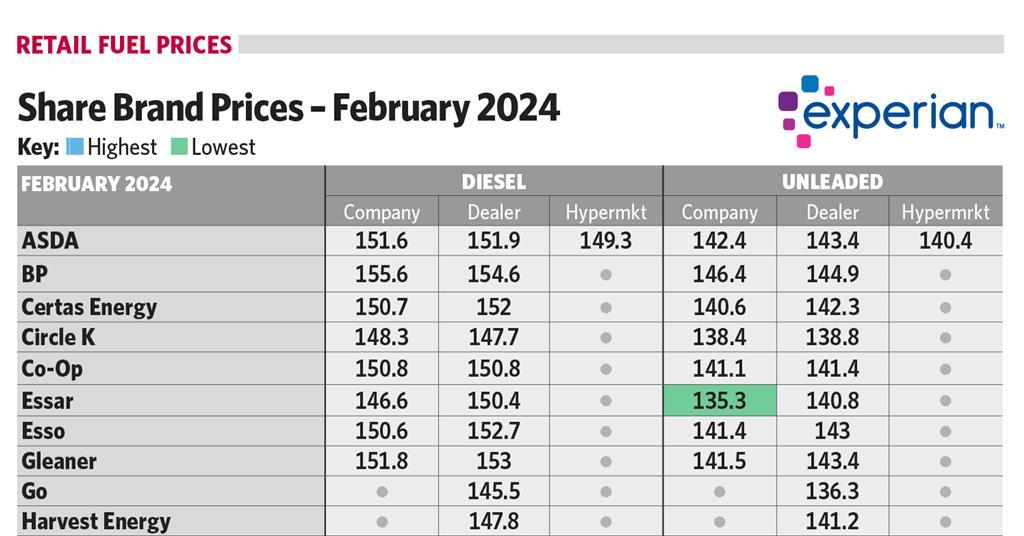Click Certas Energy diesel company price 150.7
This screenshot has height=536, width=1024.
(x=381, y=307)
